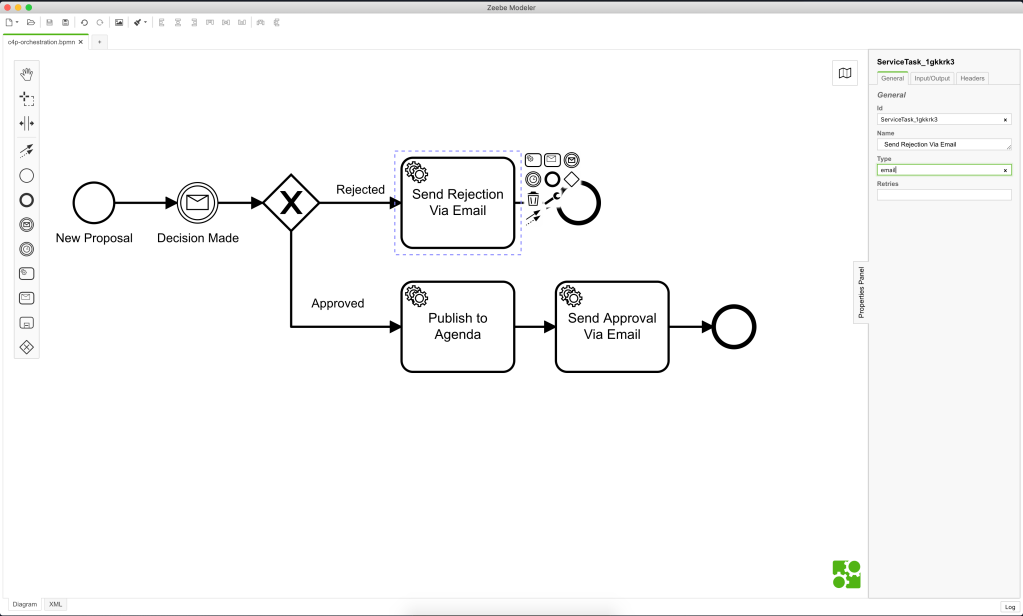Image resolution: width=1023 pixels, height=616 pixels.
Task: Activate the create/remove space tool
Action: [26, 123]
